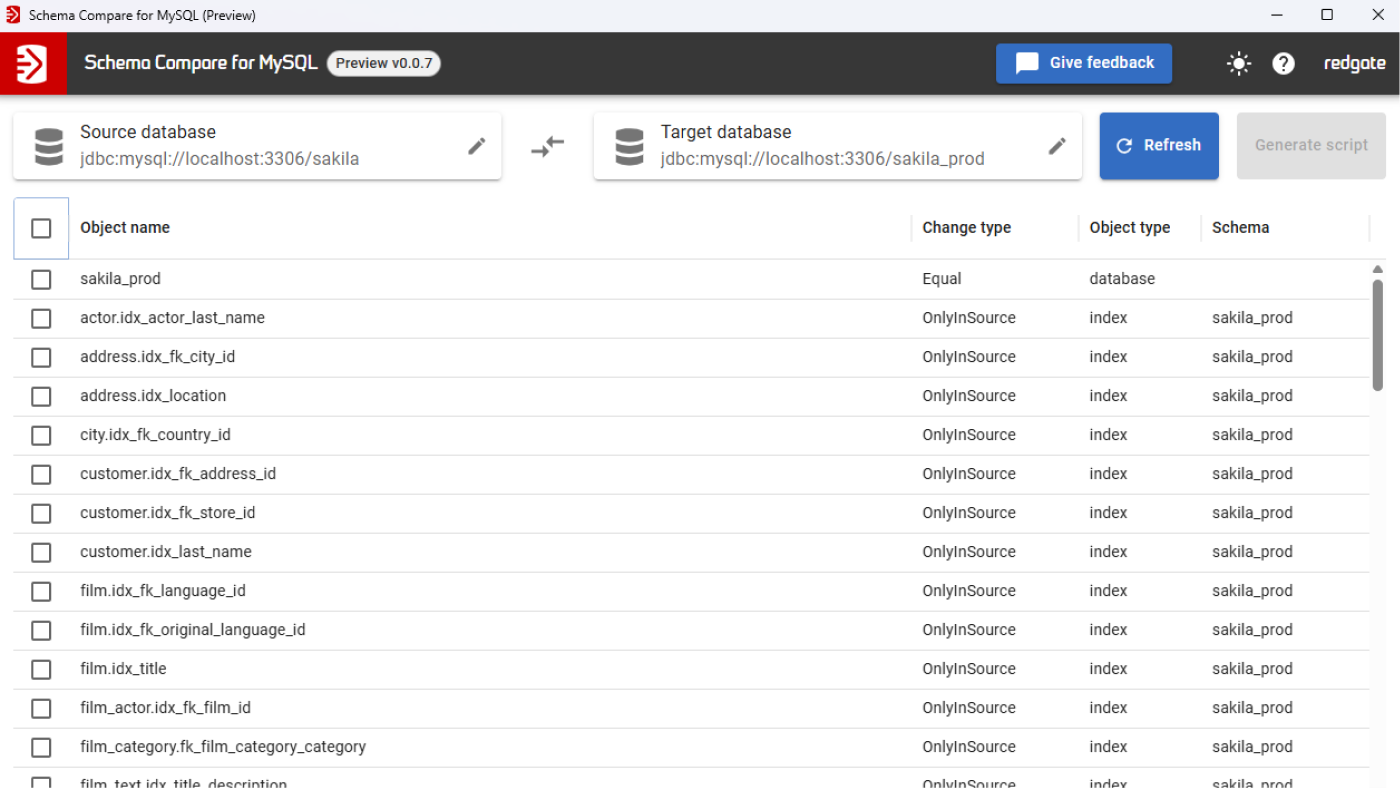1400x788 pixels.
Task: Check address.idx_location row checkbox
Action: [41, 397]
